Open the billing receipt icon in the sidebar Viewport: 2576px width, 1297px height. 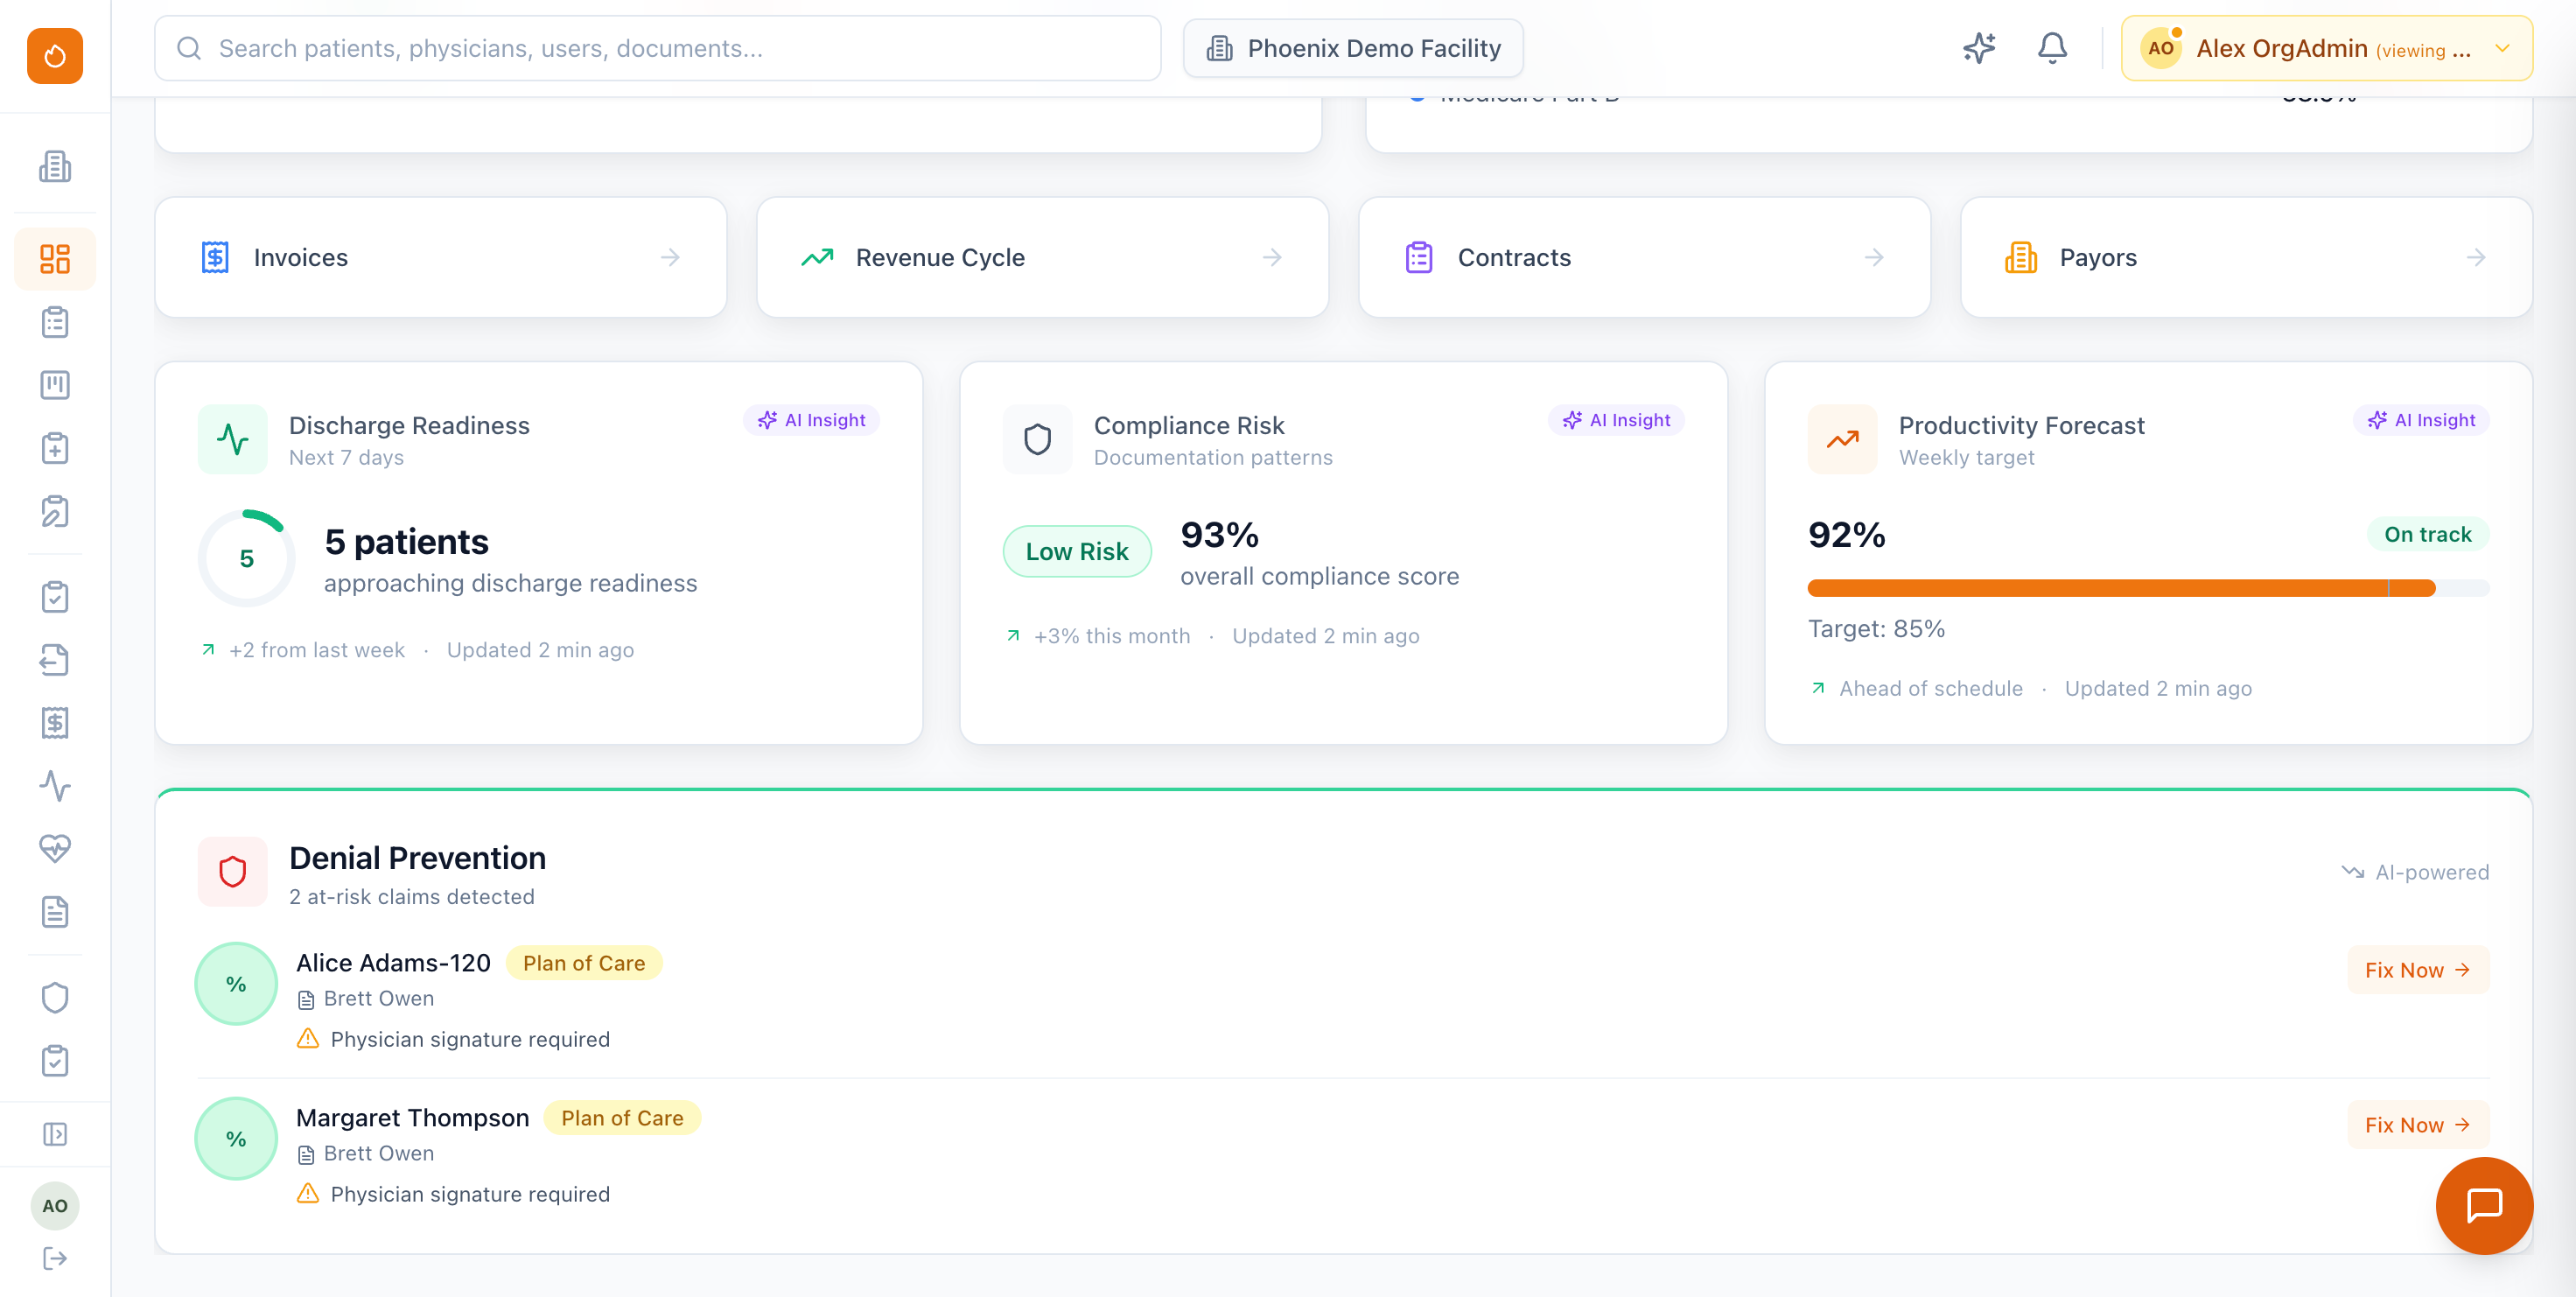55,723
